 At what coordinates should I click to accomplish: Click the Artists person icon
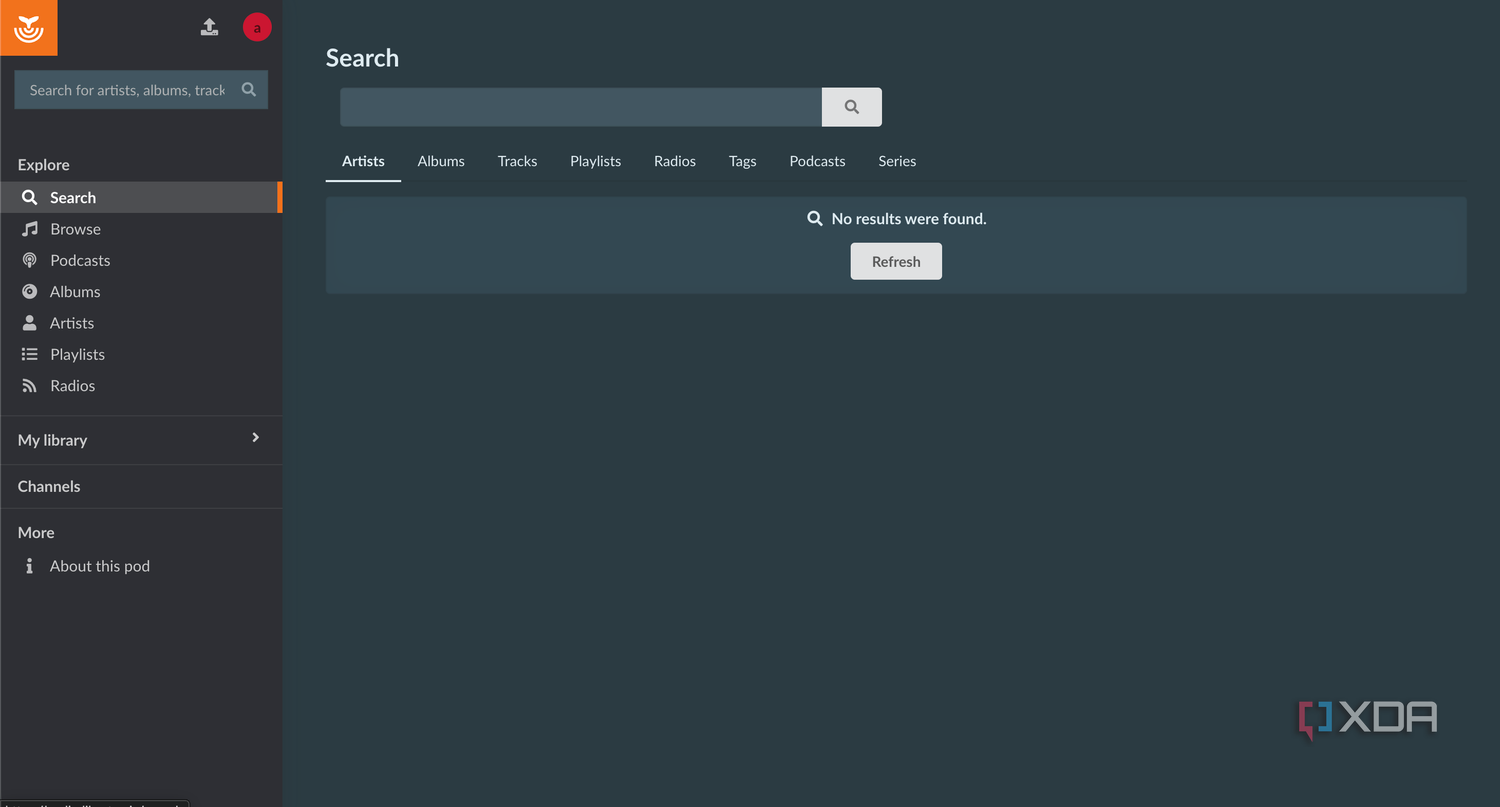pos(30,323)
